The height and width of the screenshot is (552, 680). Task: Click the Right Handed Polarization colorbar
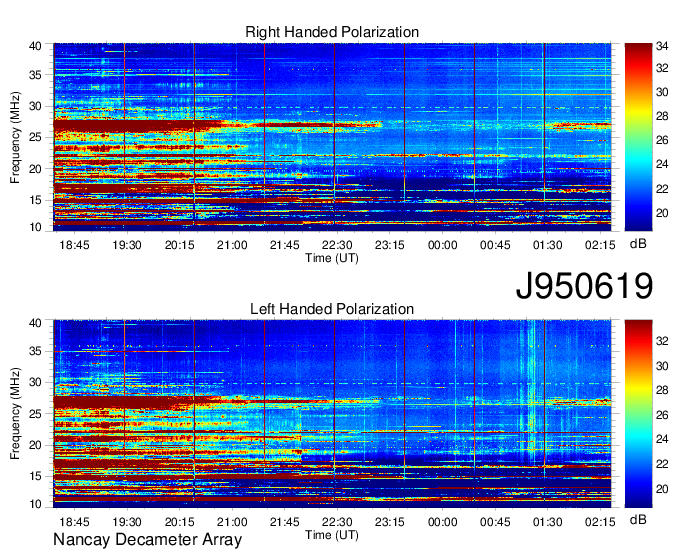pyautogui.click(x=638, y=137)
